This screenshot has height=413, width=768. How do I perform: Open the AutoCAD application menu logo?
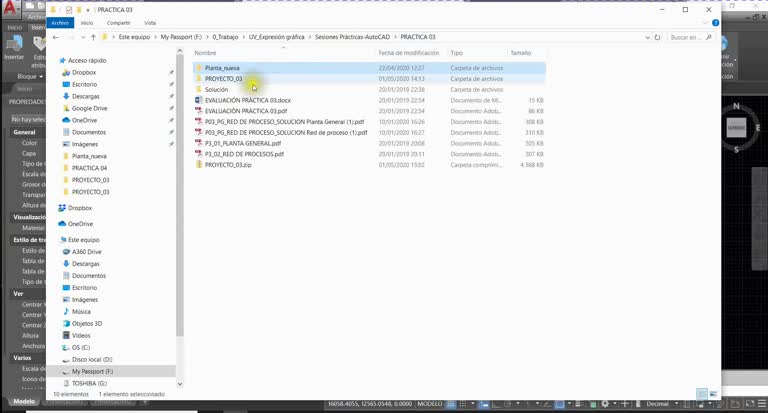click(11, 8)
